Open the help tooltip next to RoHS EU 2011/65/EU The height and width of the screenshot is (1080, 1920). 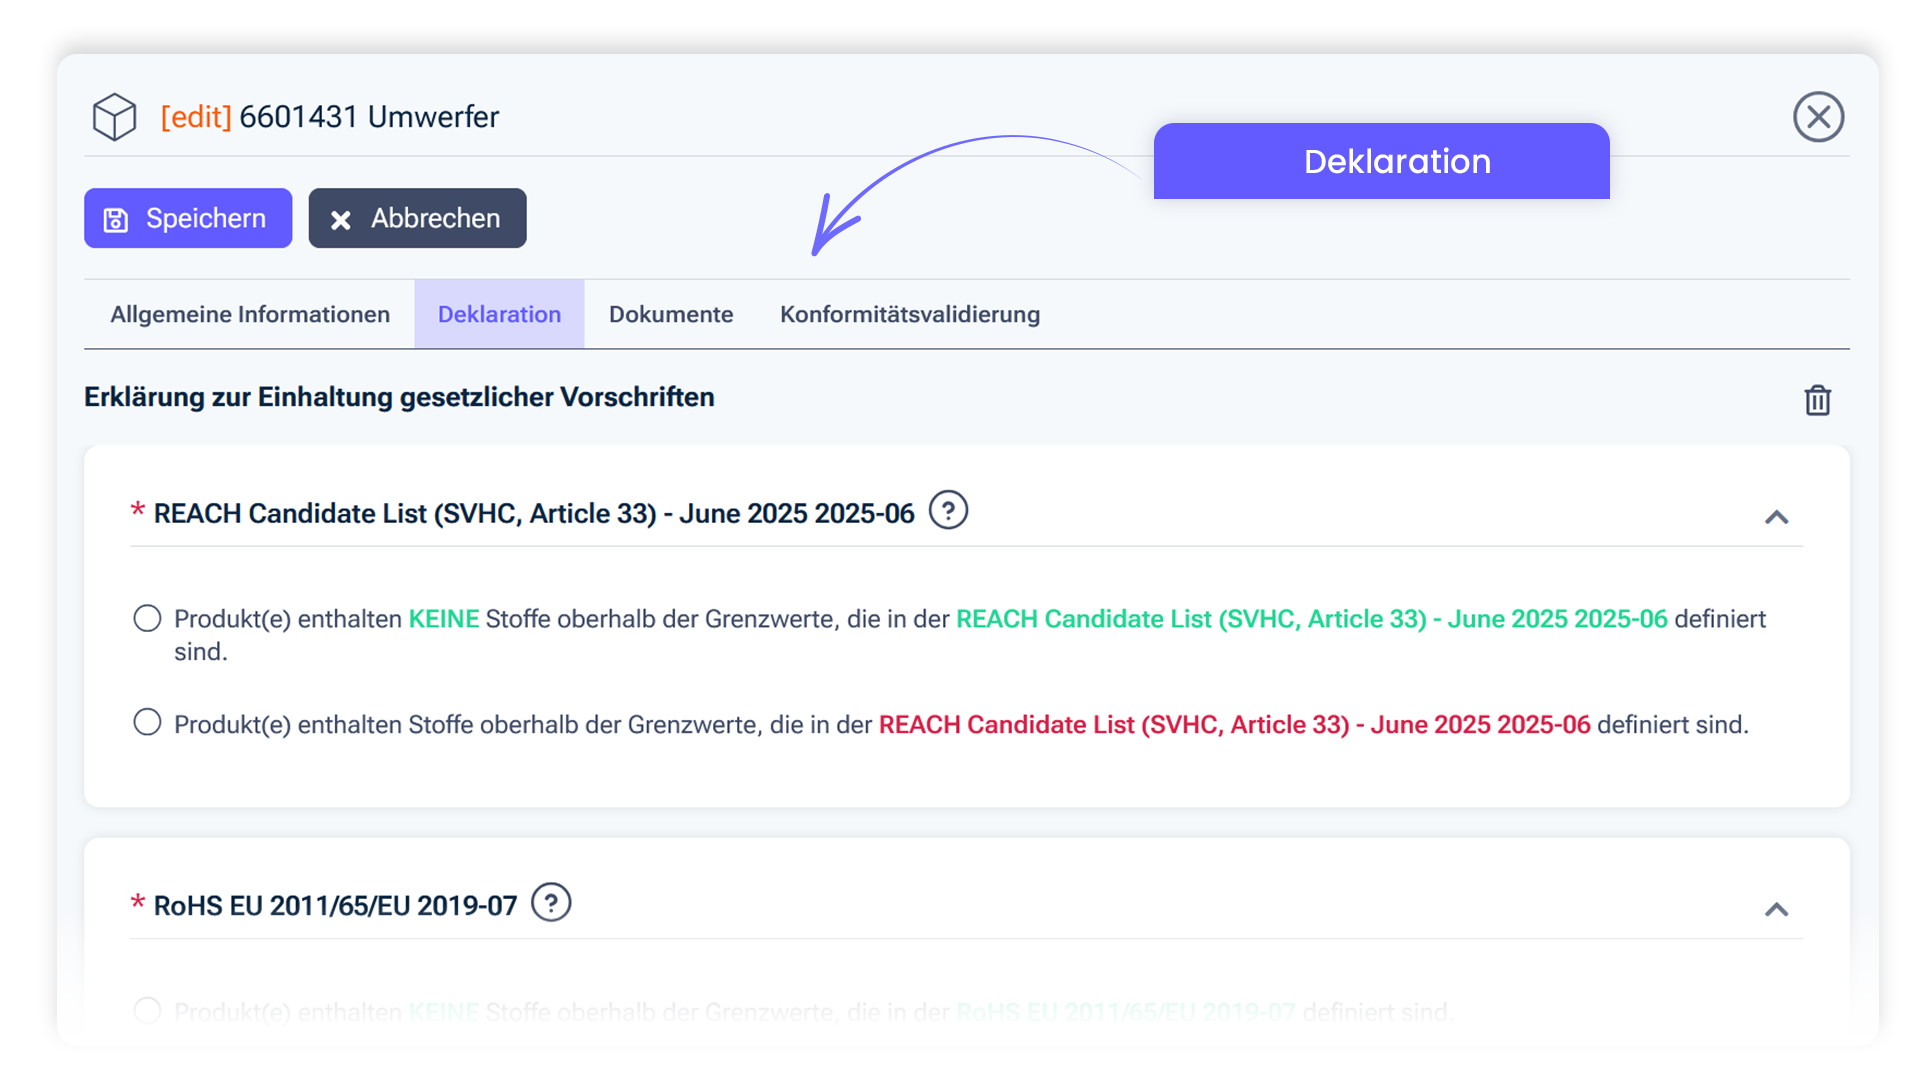pos(552,903)
